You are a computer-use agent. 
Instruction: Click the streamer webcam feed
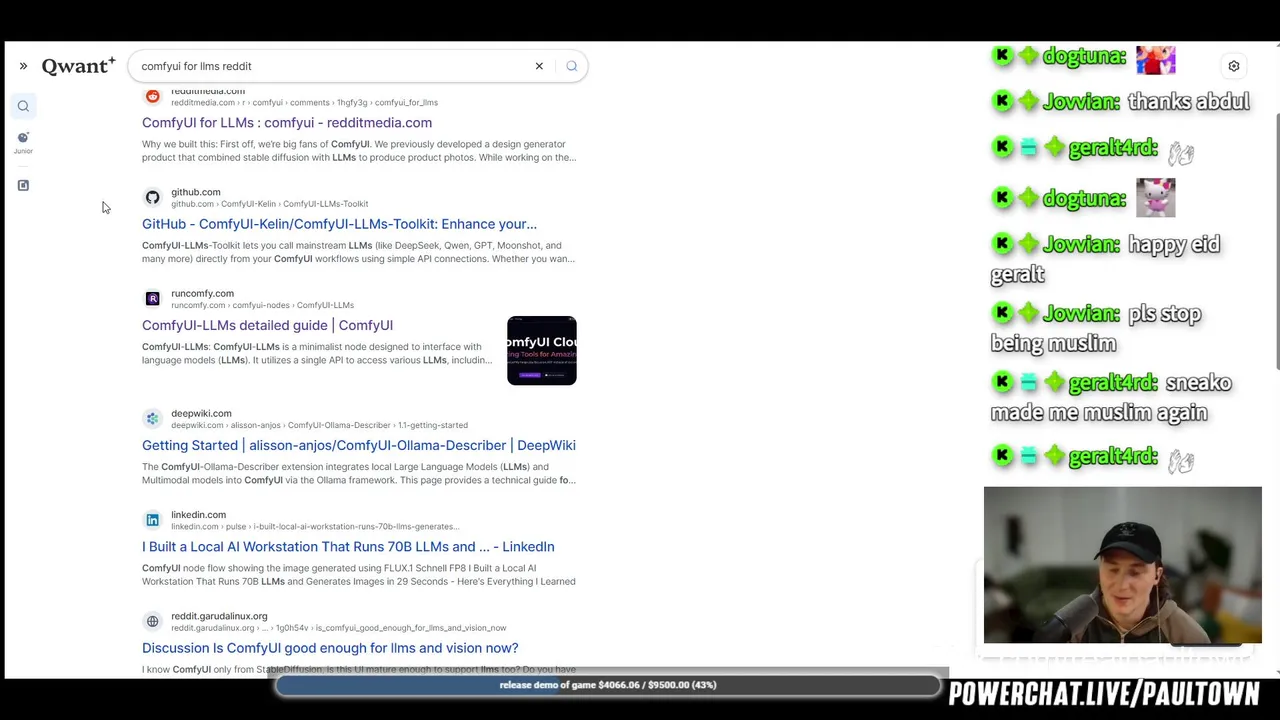pyautogui.click(x=1123, y=566)
